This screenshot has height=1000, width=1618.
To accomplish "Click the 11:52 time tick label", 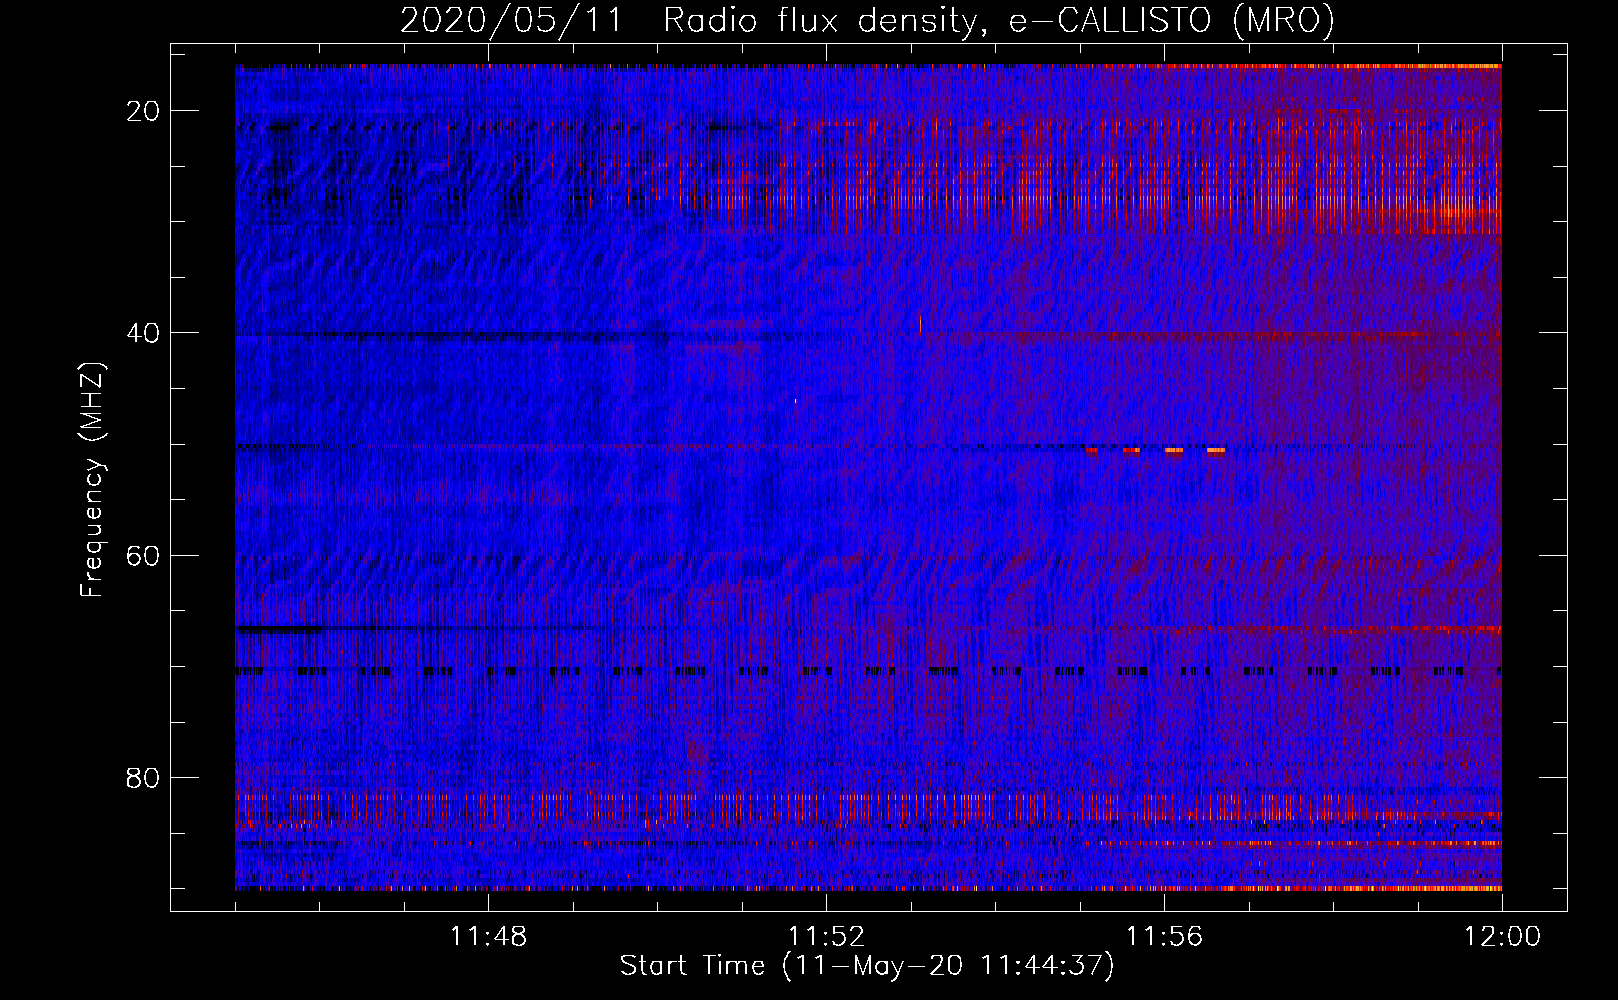I will 826,937.
